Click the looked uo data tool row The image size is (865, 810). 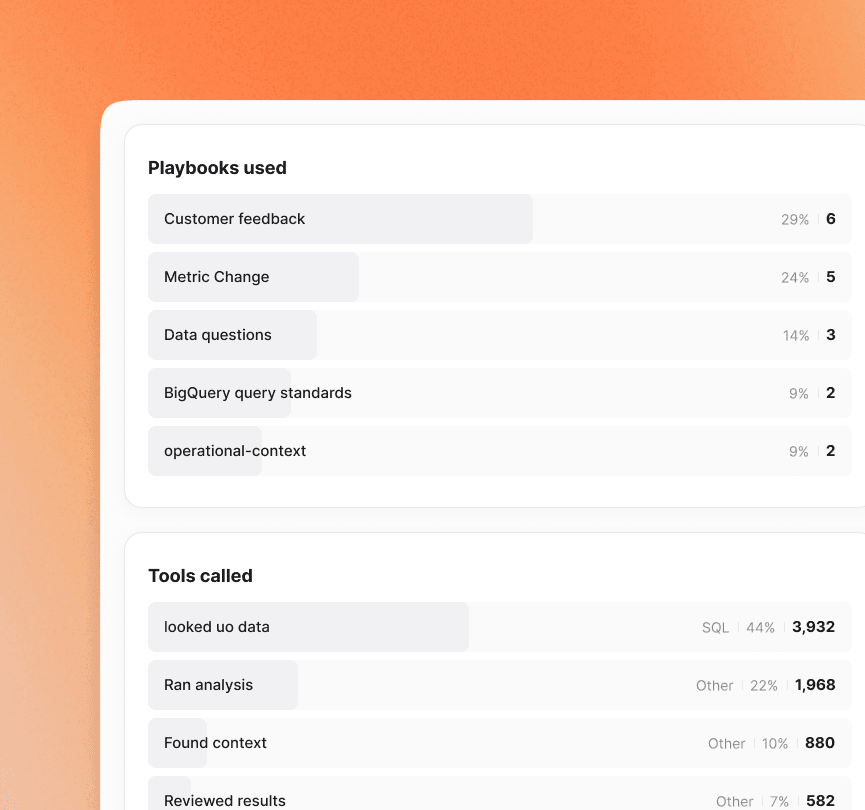click(499, 627)
